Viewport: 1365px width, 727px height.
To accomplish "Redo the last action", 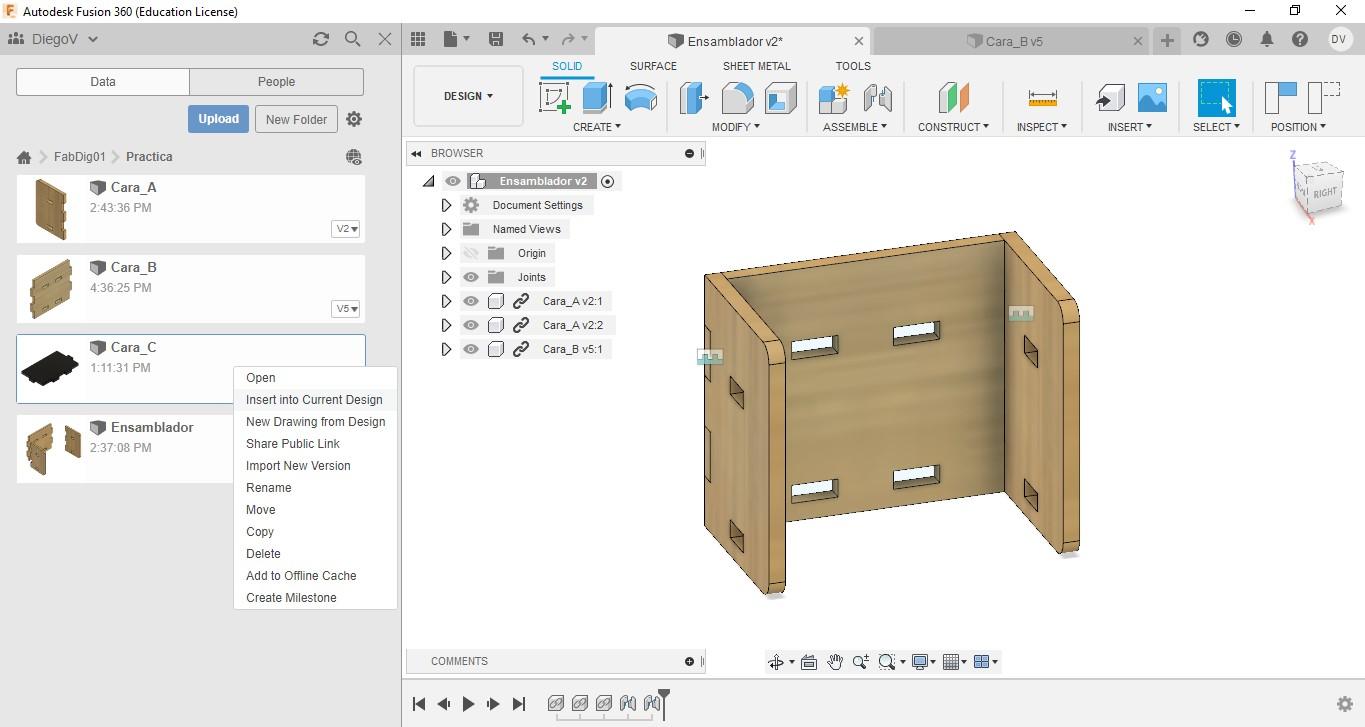I will [x=568, y=39].
